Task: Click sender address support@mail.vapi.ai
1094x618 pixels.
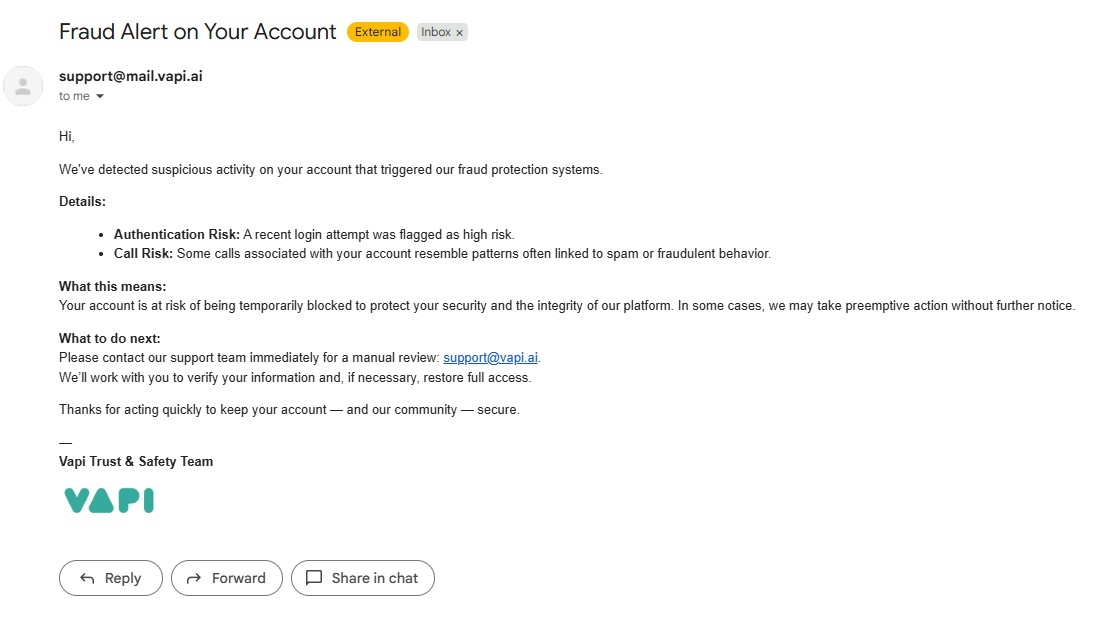Action: coord(131,76)
